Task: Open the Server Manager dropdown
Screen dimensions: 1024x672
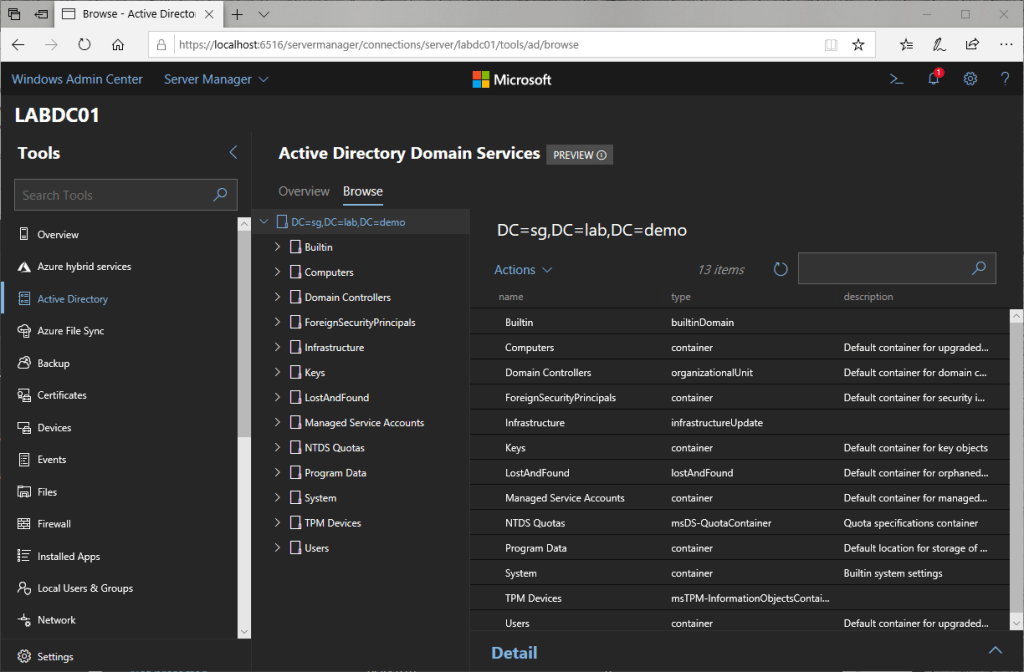Action: tap(216, 79)
